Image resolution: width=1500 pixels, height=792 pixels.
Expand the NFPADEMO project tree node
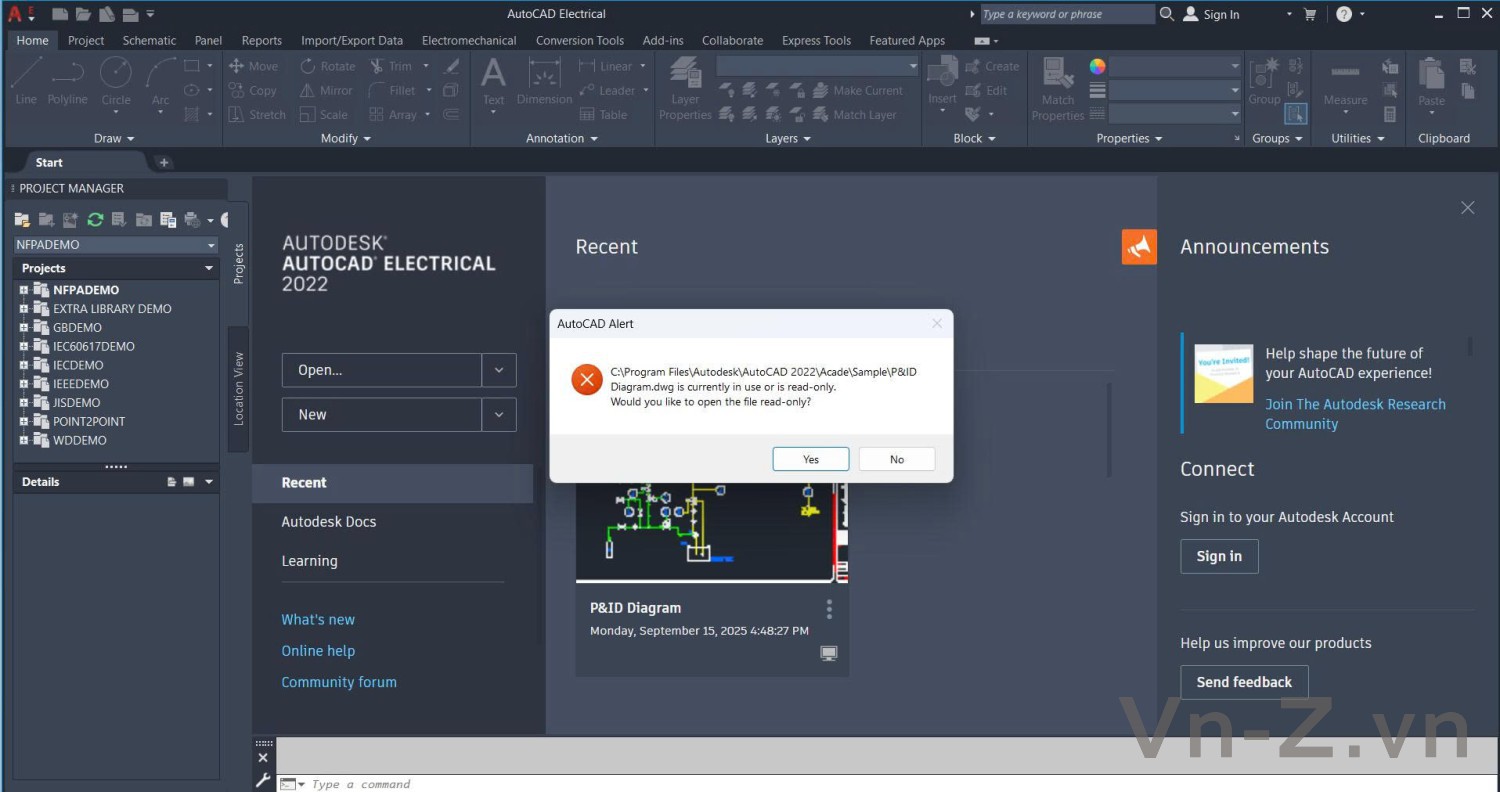(x=24, y=290)
